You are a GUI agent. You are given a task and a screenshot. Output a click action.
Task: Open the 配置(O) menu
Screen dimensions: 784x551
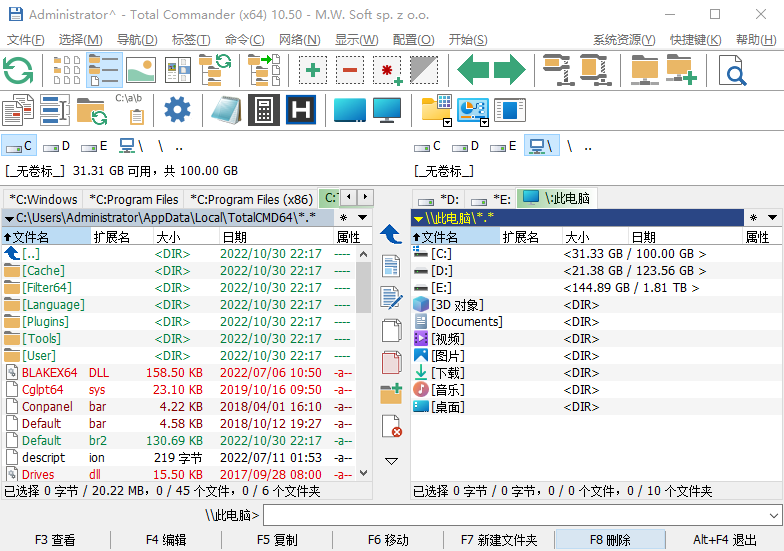[414, 40]
